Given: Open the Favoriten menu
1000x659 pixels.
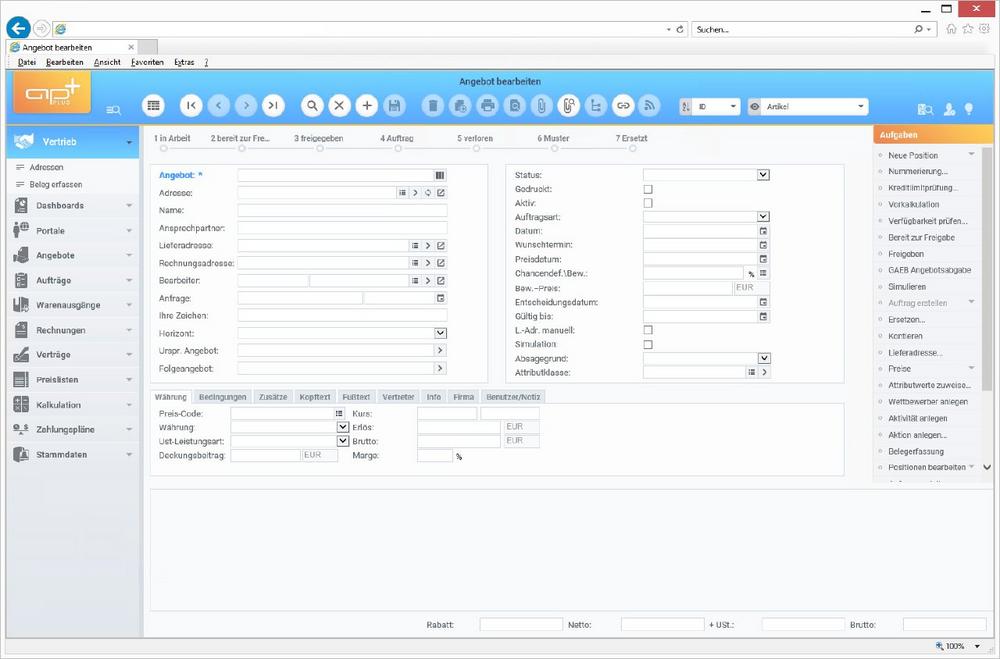Looking at the screenshot, I should click(147, 62).
